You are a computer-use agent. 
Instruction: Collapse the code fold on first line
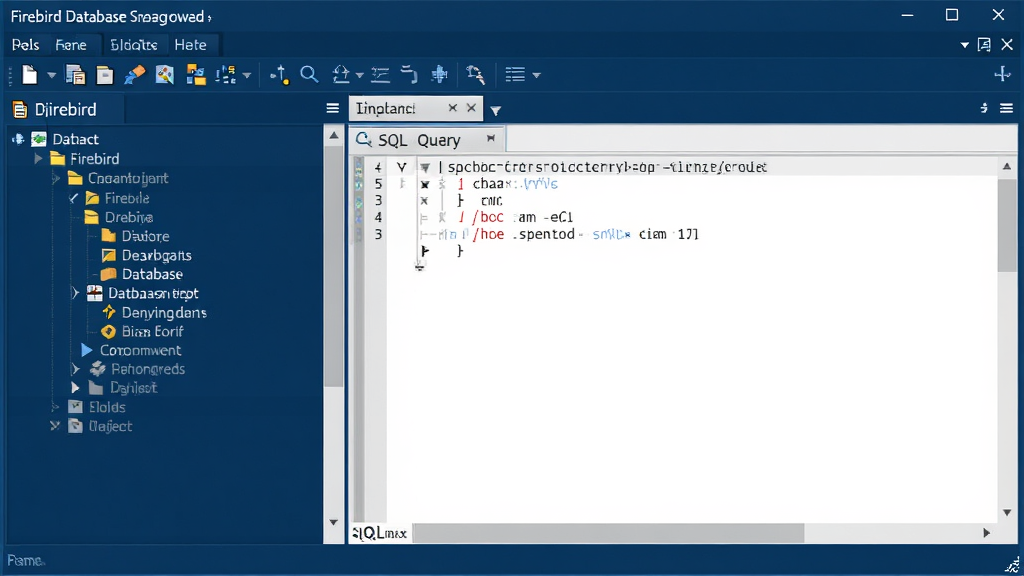point(425,168)
